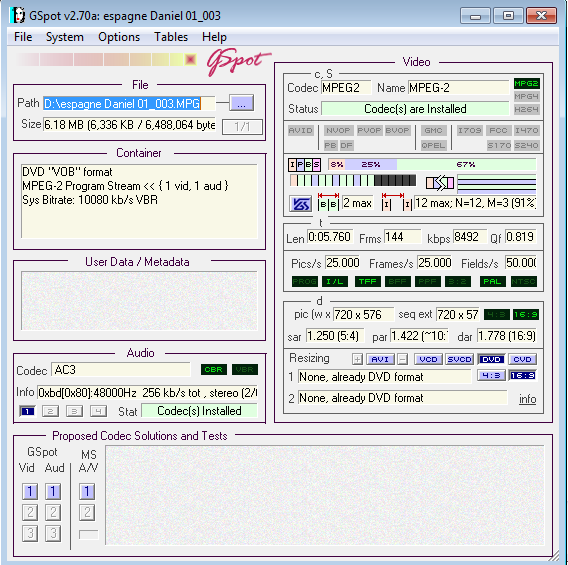Click the audio VBR indicator
568x565 pixels.
pos(245,369)
